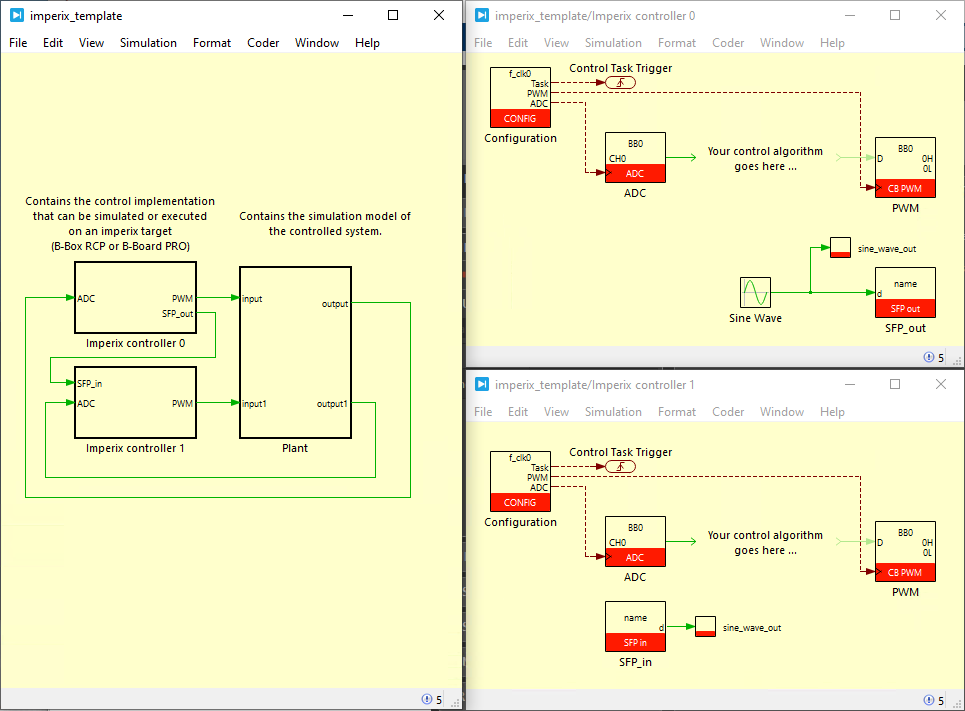
Task: Select the ADC block in controller 0 window
Action: point(635,158)
